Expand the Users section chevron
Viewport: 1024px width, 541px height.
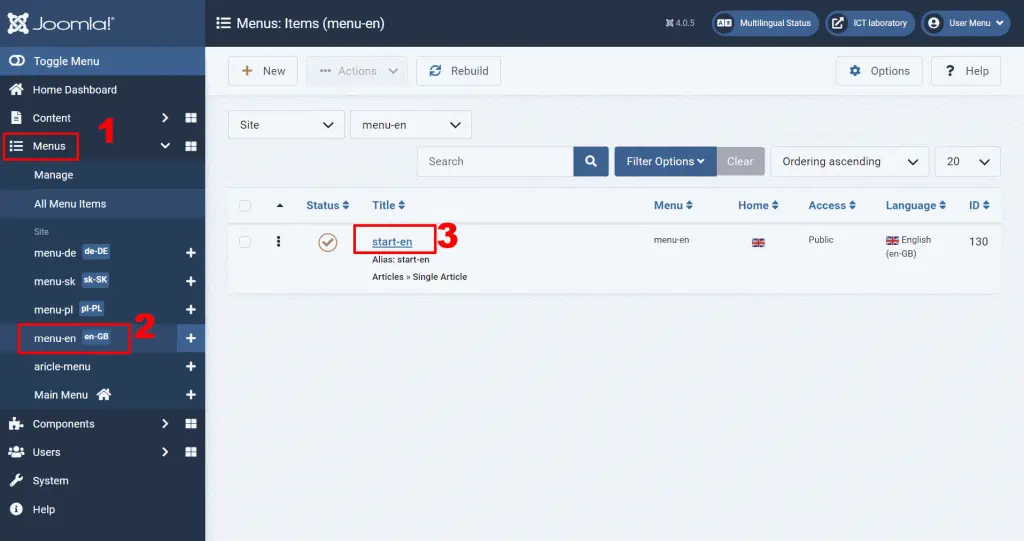tap(165, 452)
